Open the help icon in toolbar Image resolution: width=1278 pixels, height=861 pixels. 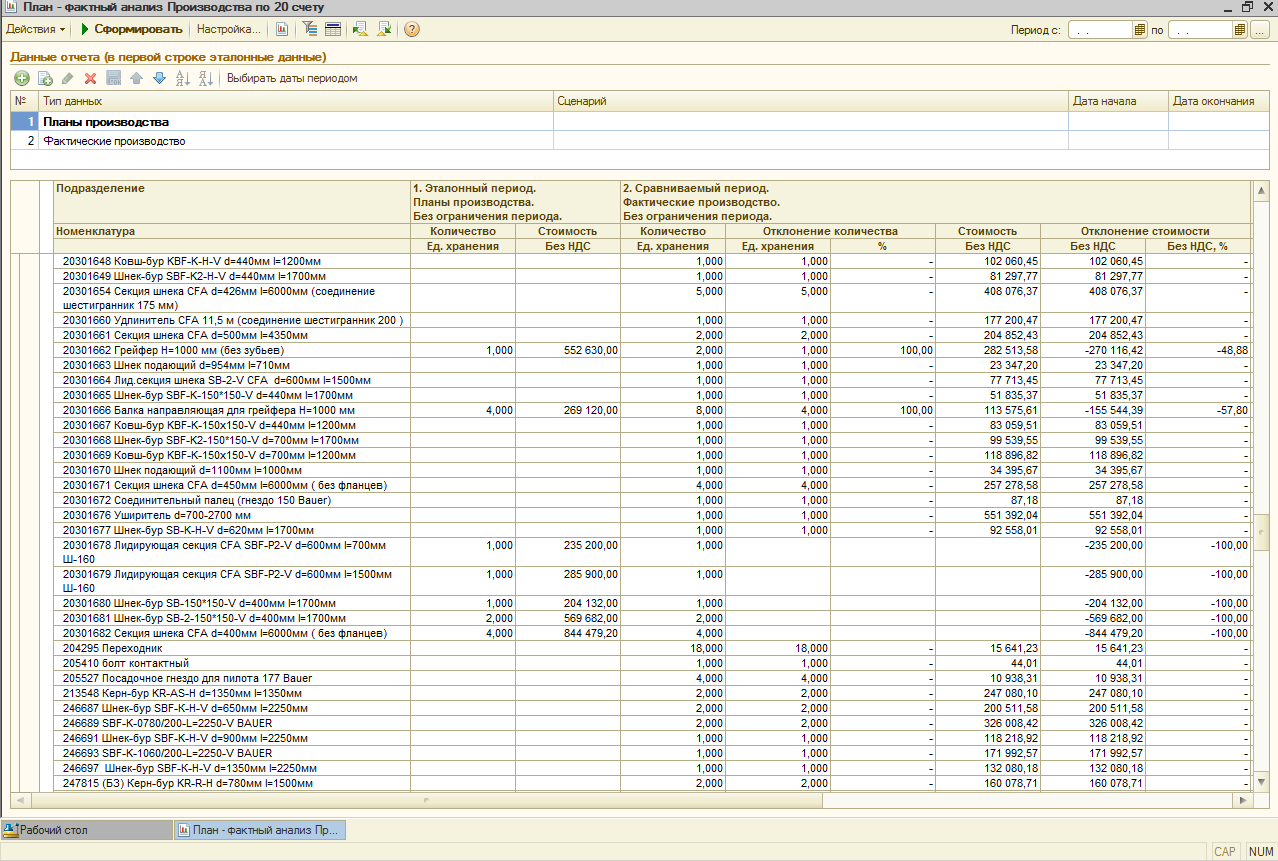[411, 29]
